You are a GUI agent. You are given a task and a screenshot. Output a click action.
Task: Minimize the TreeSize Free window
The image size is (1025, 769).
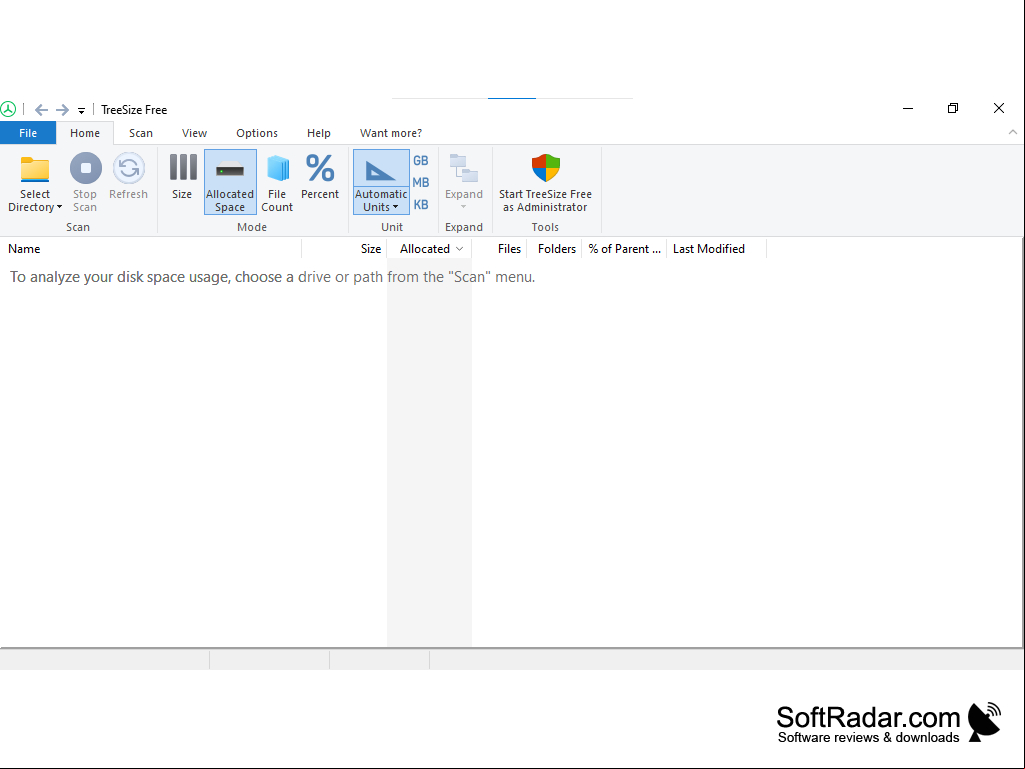(908, 109)
